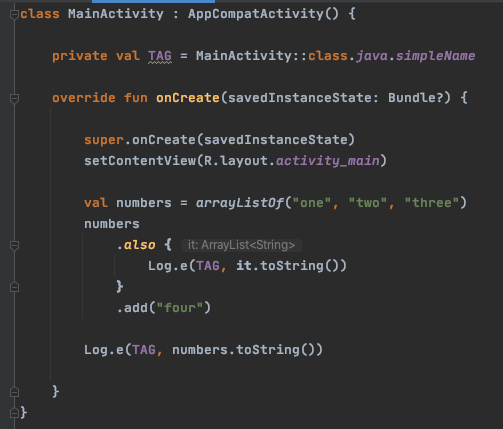Click 'numbers' in the val declaration

pyautogui.click(x=144, y=203)
